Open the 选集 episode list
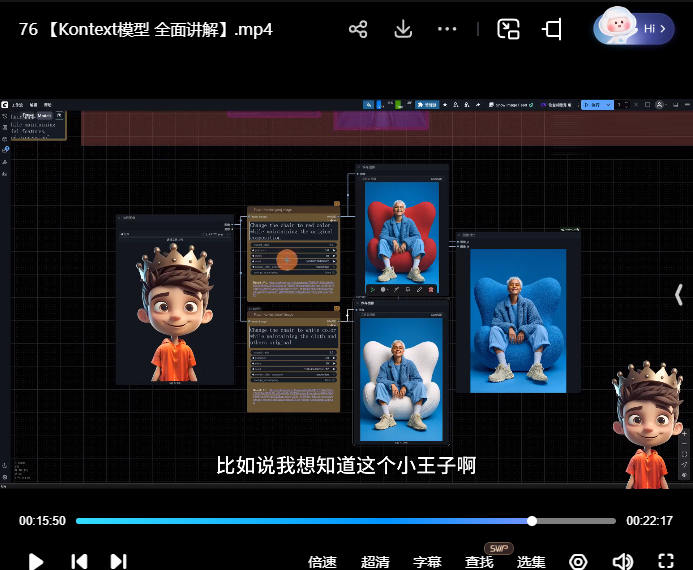This screenshot has width=693, height=570. tap(531, 562)
